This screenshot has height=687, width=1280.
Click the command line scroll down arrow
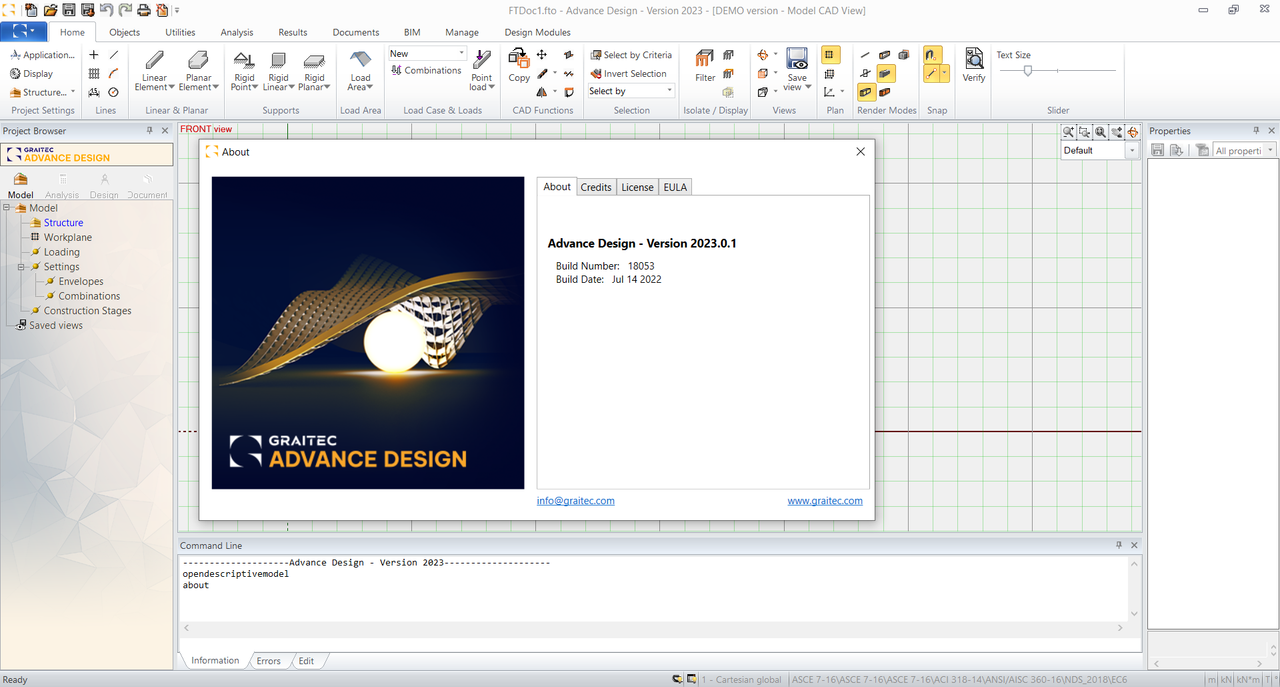click(1134, 613)
